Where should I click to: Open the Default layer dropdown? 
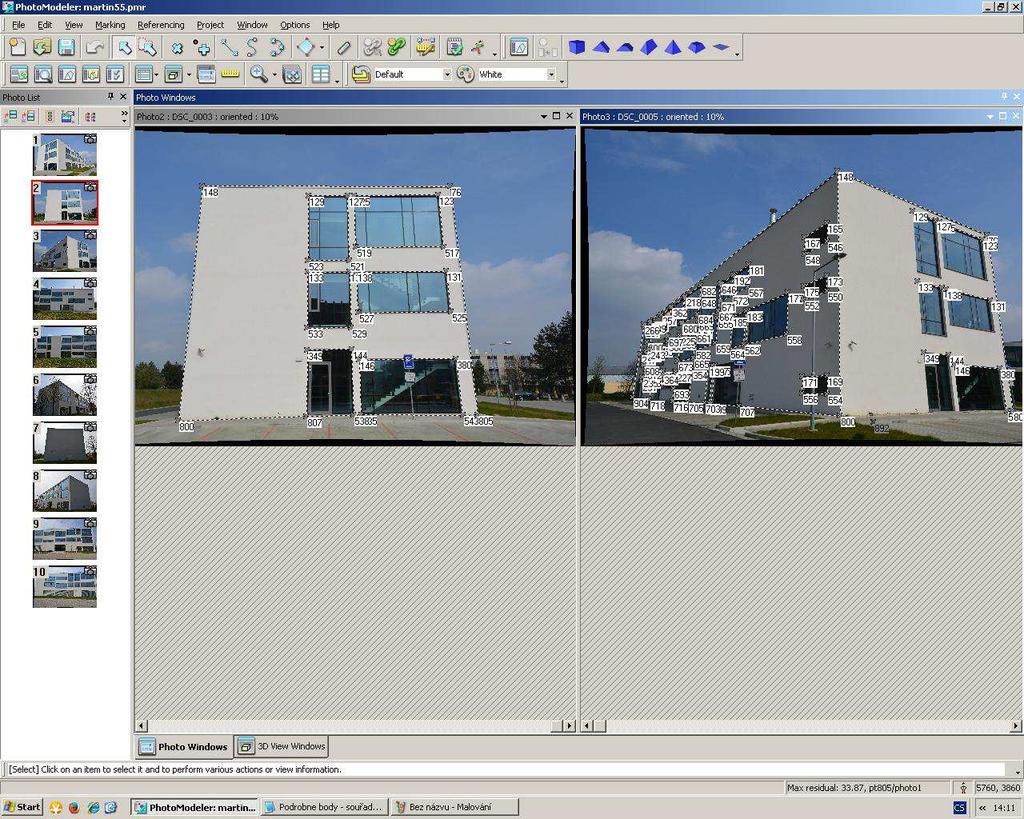pyautogui.click(x=447, y=74)
